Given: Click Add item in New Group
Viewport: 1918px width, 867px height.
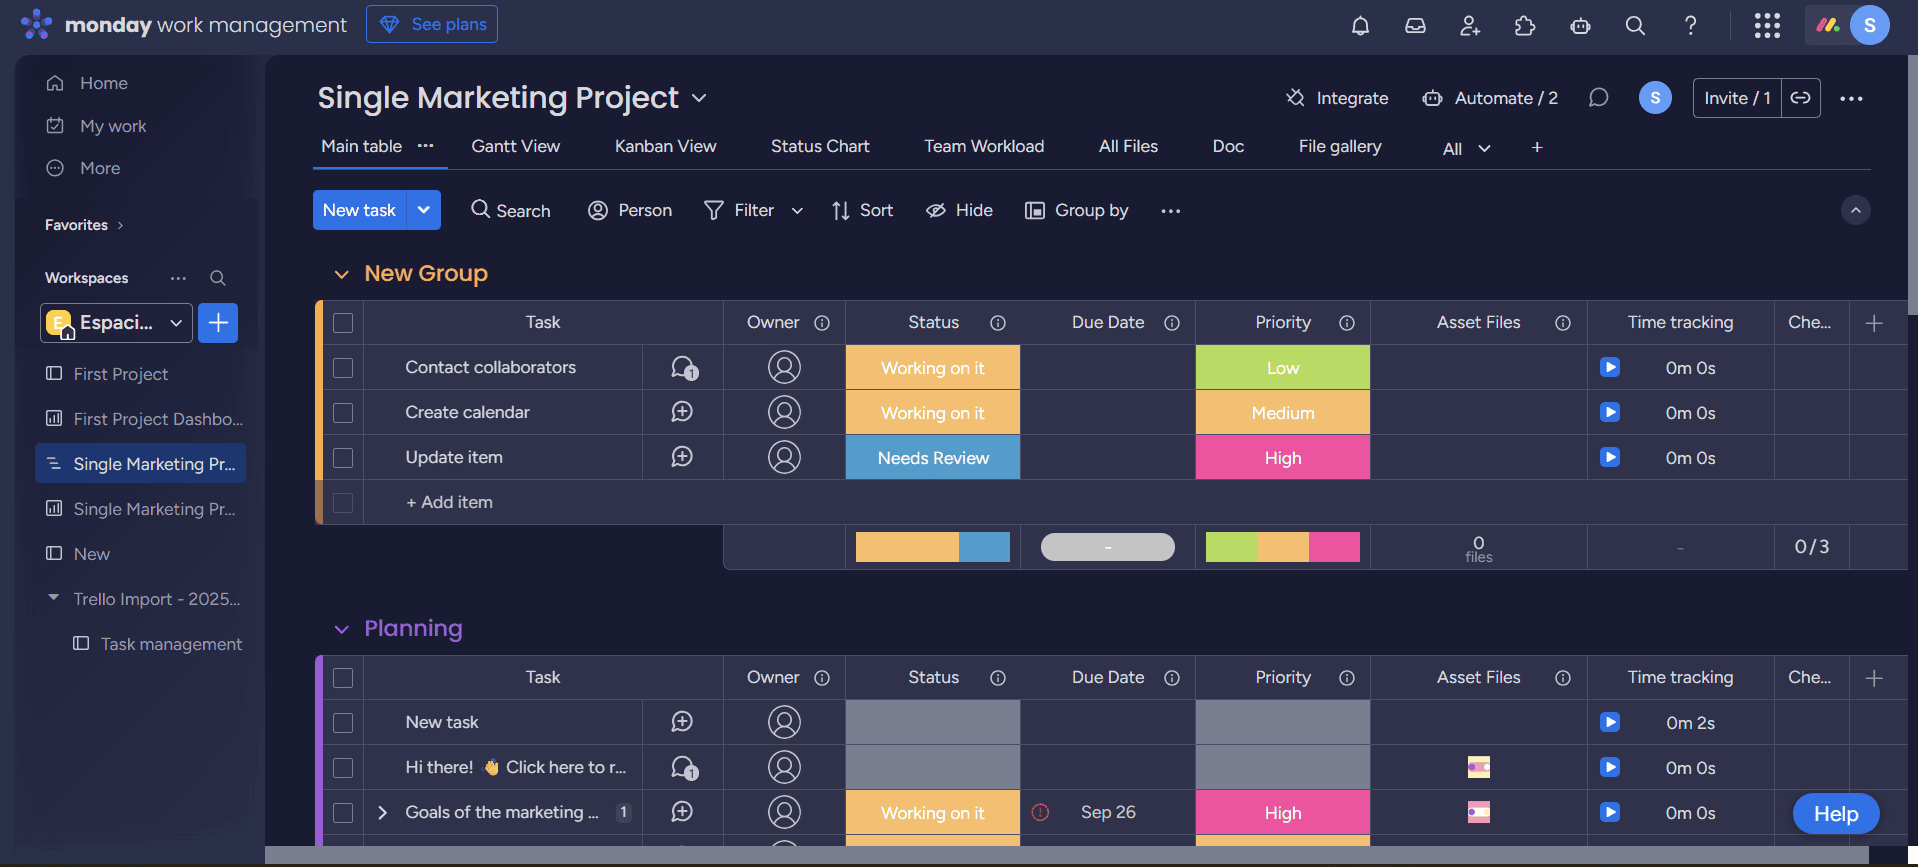Looking at the screenshot, I should (x=449, y=502).
